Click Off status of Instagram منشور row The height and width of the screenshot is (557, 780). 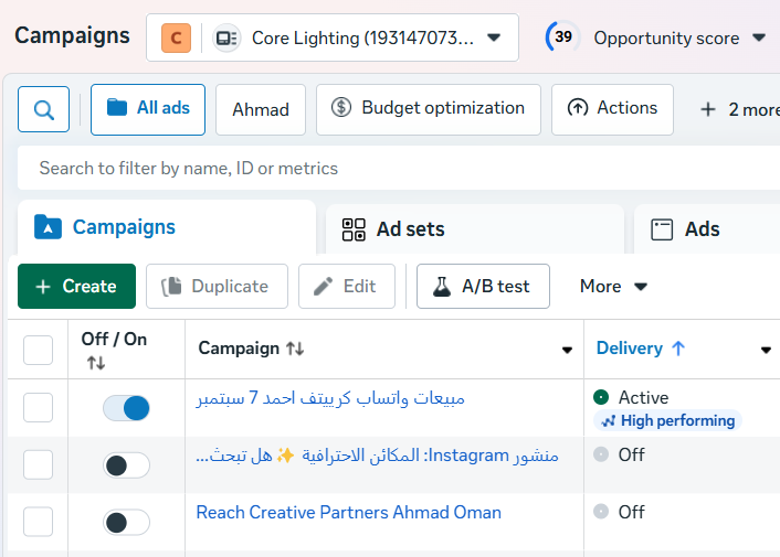[x=619, y=455]
